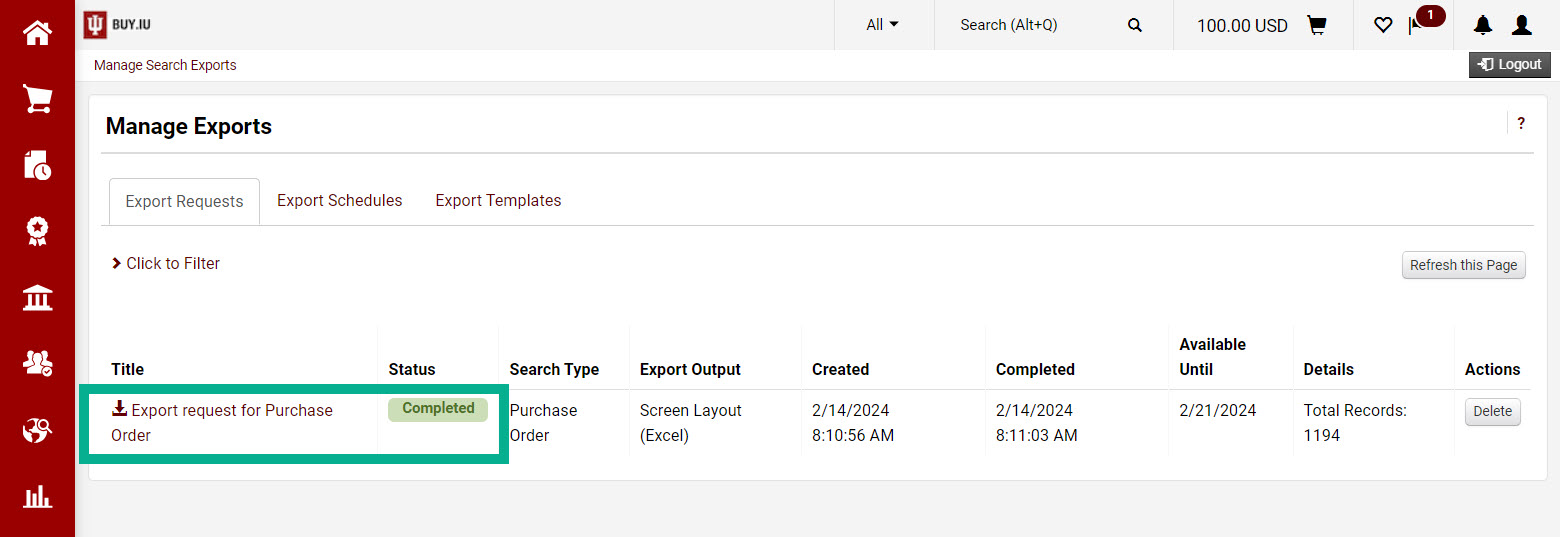Focus the Search (Alt+Q) input field

click(x=1040, y=25)
